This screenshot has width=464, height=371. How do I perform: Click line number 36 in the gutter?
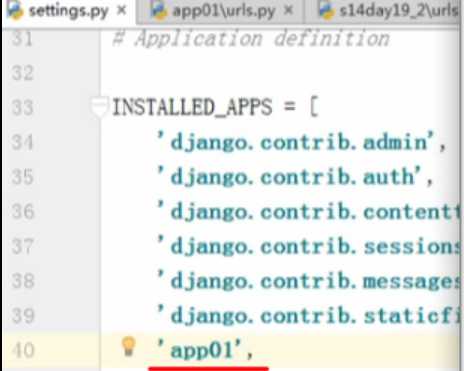[22, 212]
